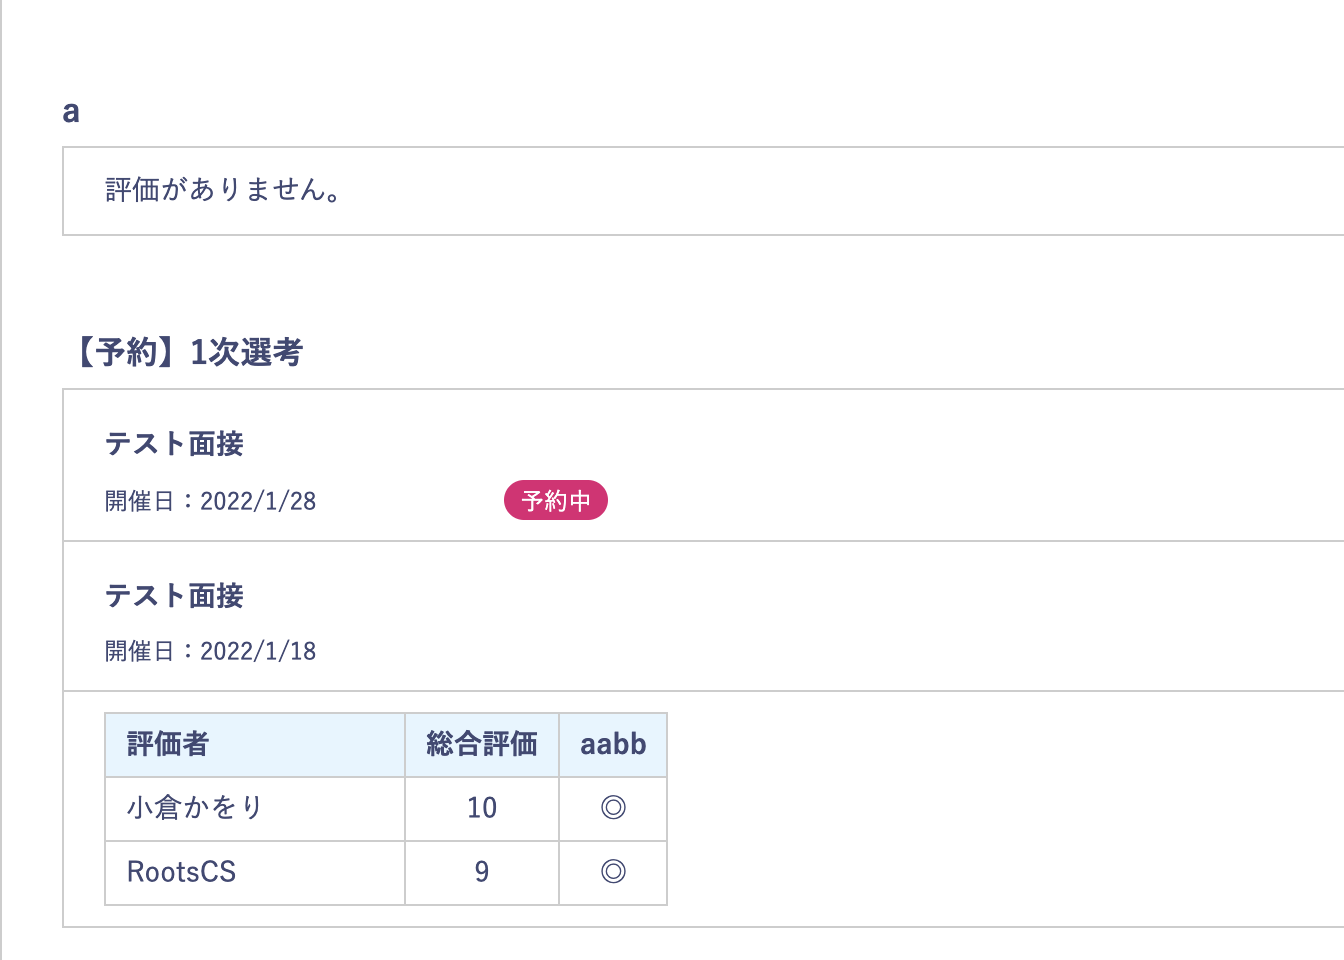The width and height of the screenshot is (1344, 960).
Task: Click the 【予約】 tag in the selection heading
Action: tap(113, 352)
